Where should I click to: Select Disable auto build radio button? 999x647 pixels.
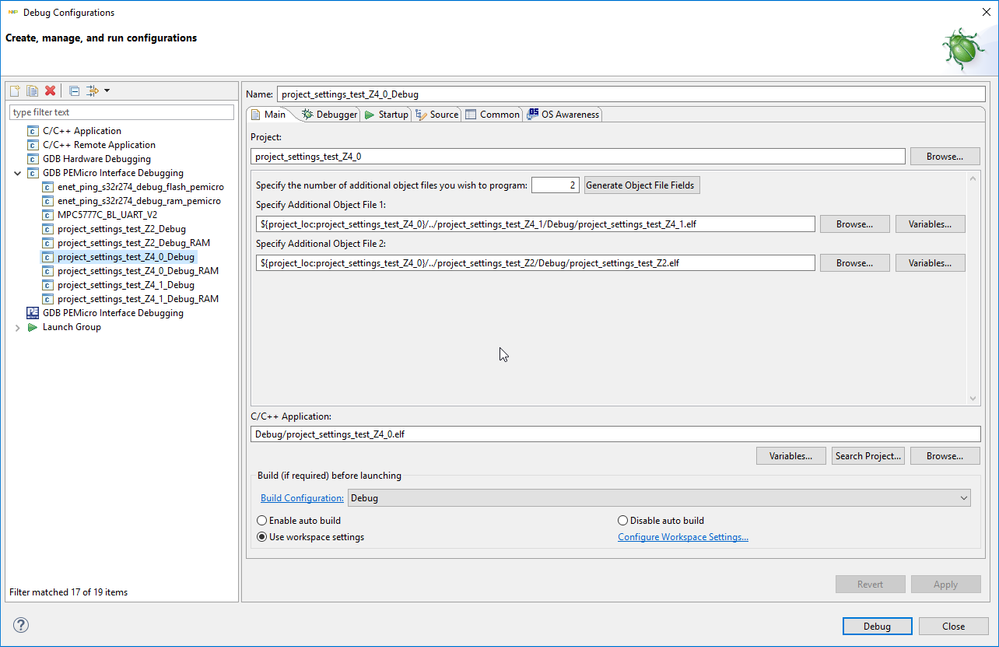(x=623, y=521)
